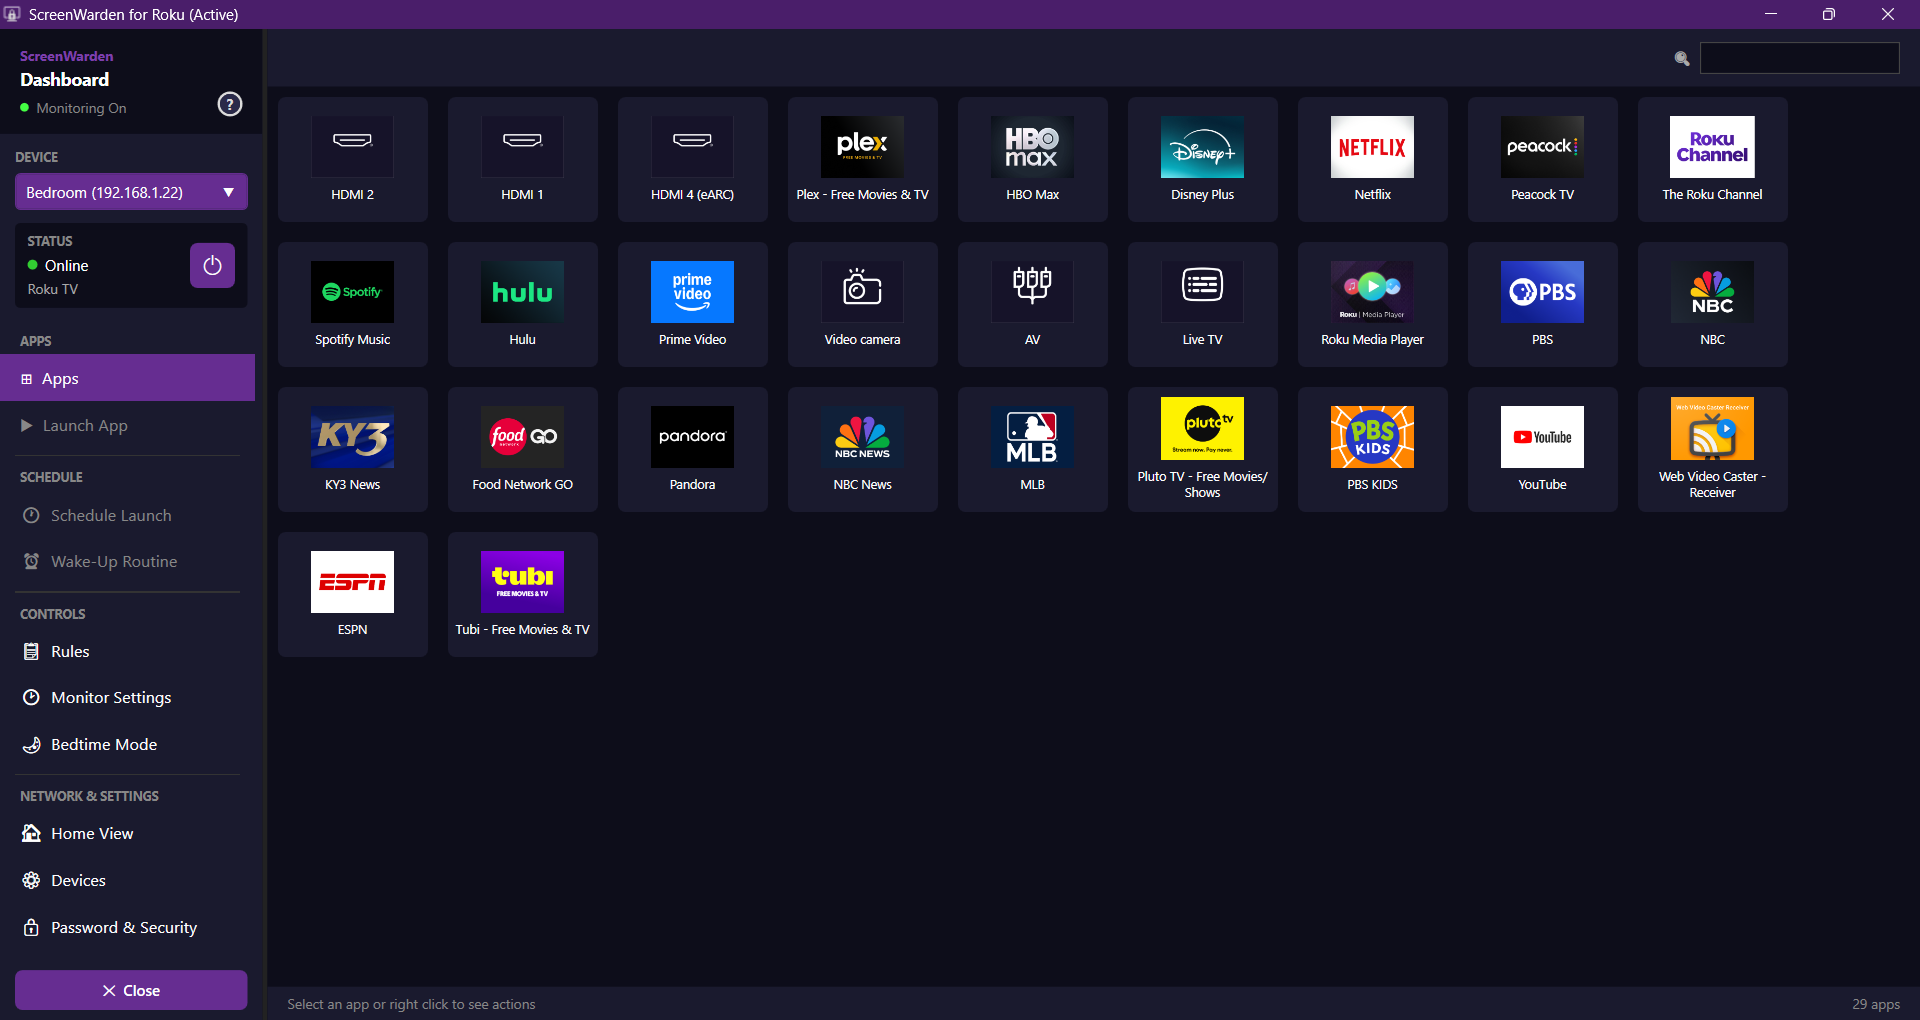Expand the Bedroom device dropdown
This screenshot has width=1920, height=1020.
point(131,192)
